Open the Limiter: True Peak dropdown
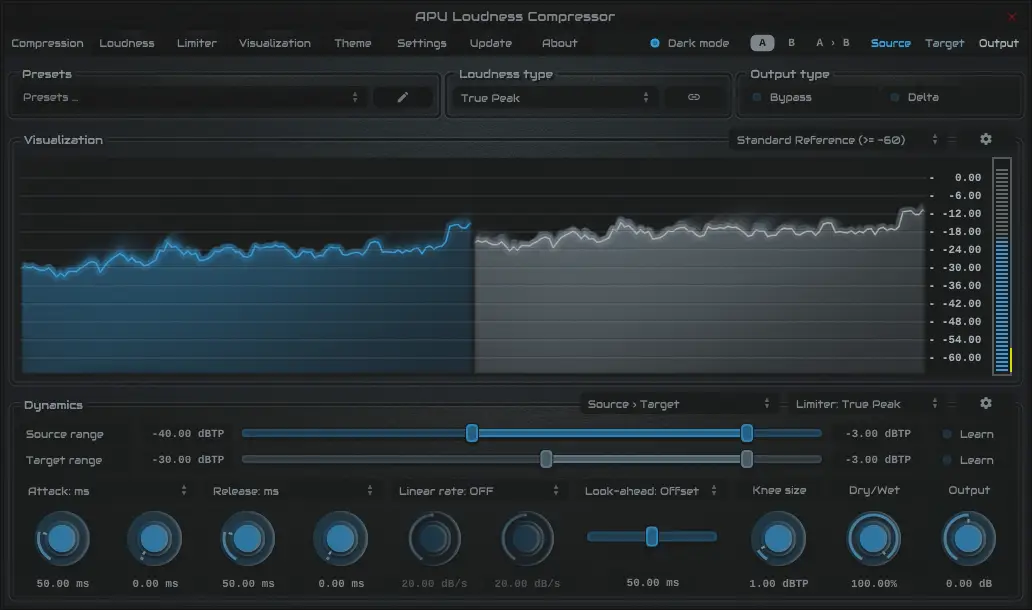 tap(866, 404)
